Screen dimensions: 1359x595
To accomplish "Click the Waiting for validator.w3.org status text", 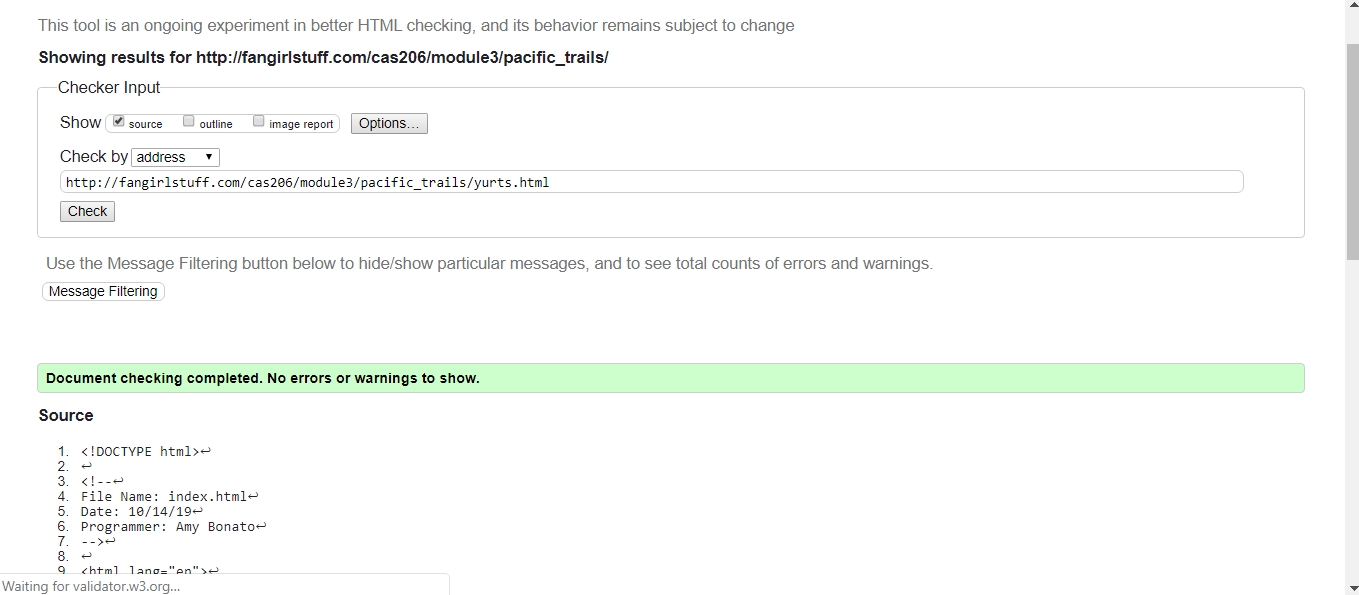I will [x=91, y=586].
